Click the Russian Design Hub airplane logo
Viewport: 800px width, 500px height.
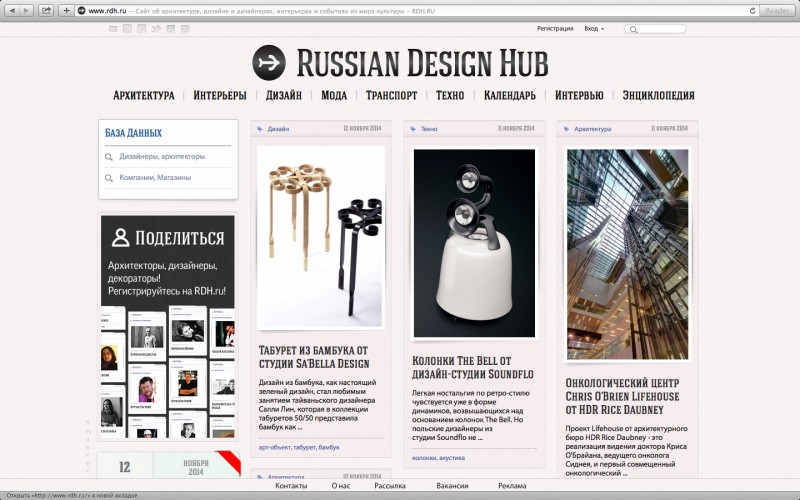[269, 63]
